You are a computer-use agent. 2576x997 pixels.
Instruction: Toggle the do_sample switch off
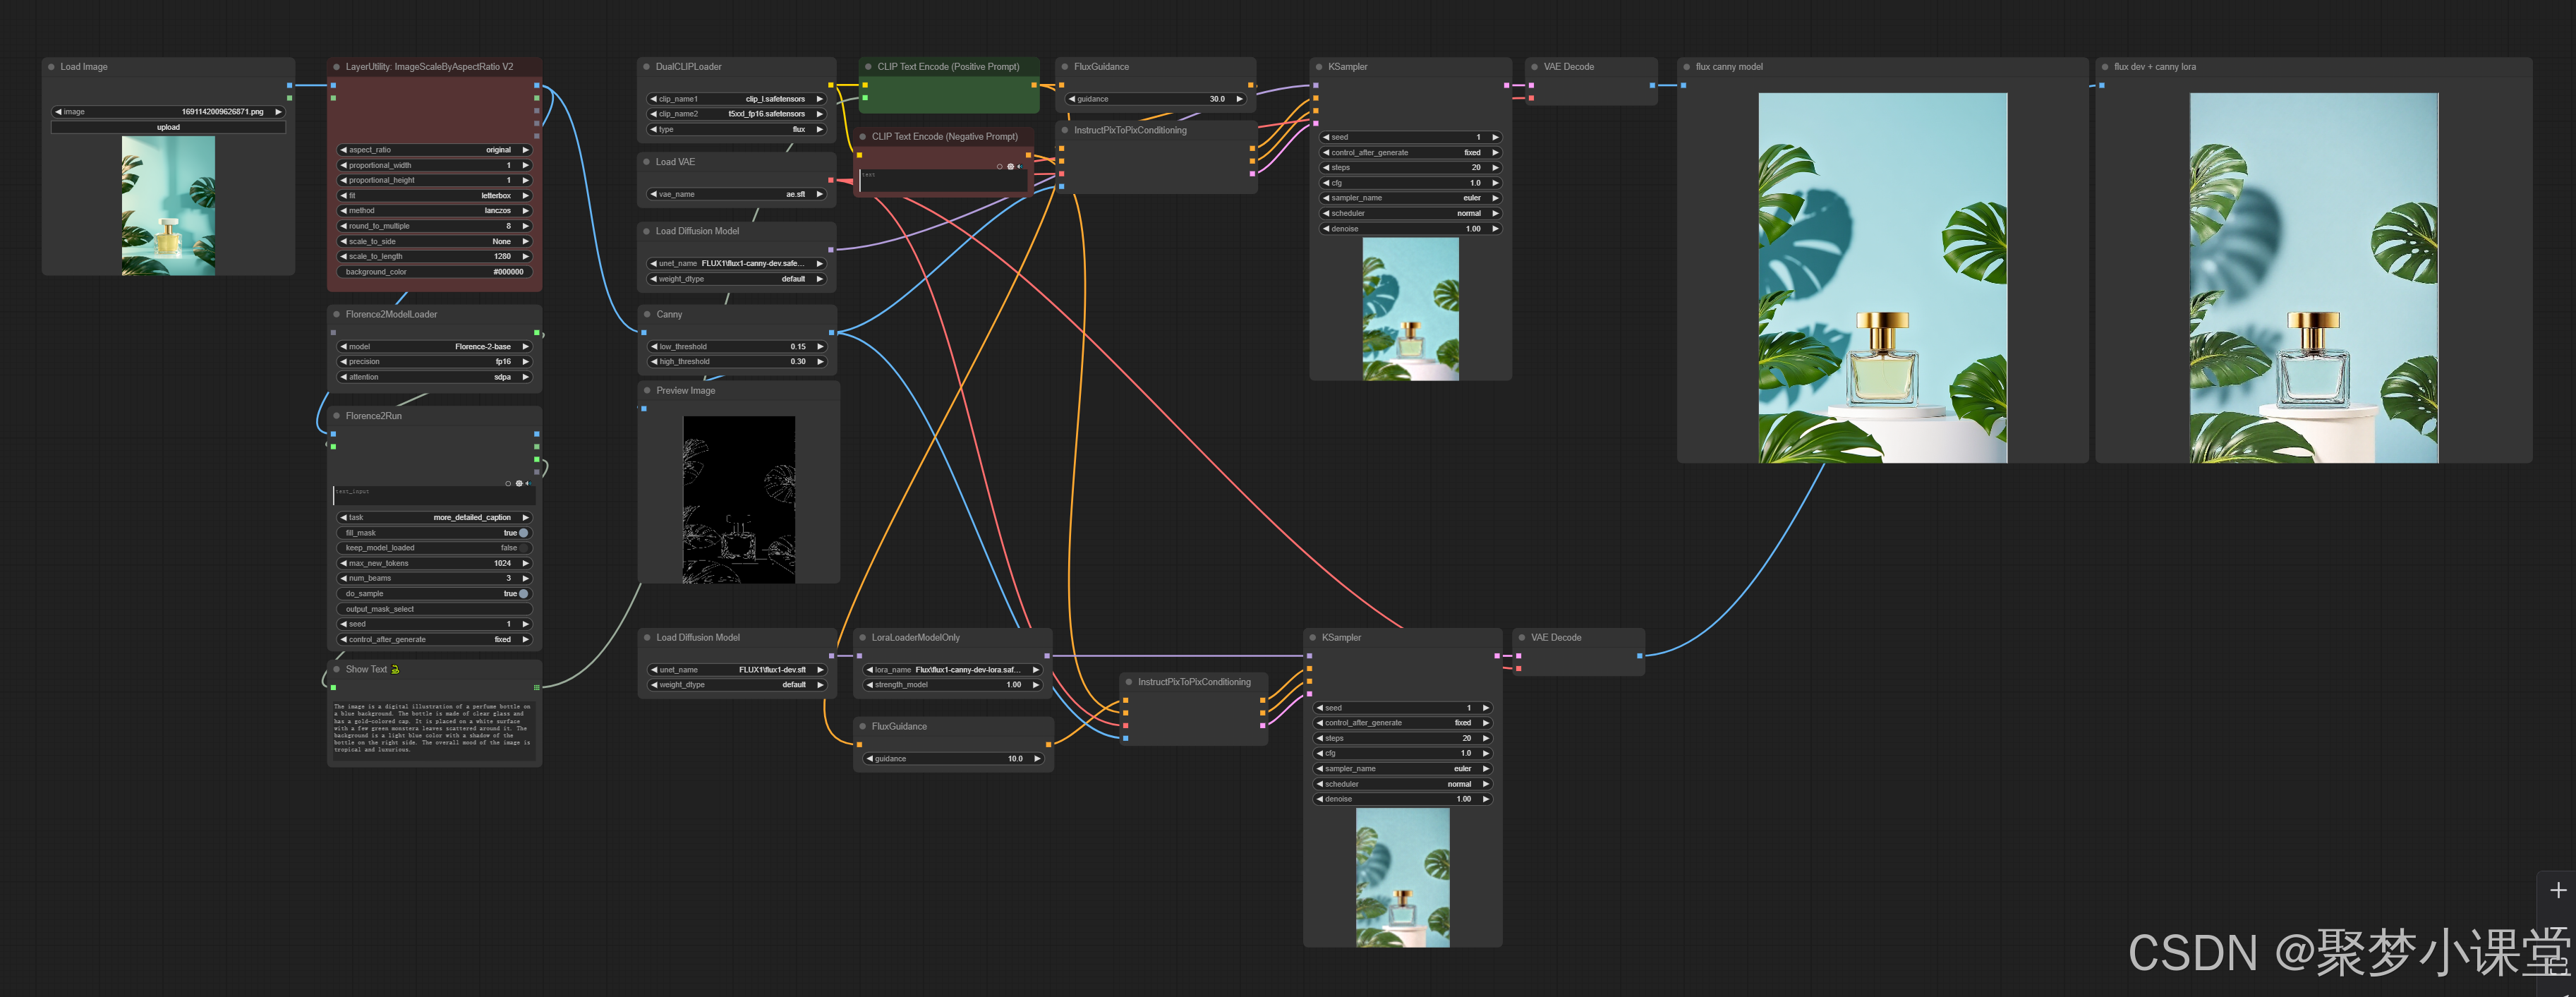coord(522,594)
